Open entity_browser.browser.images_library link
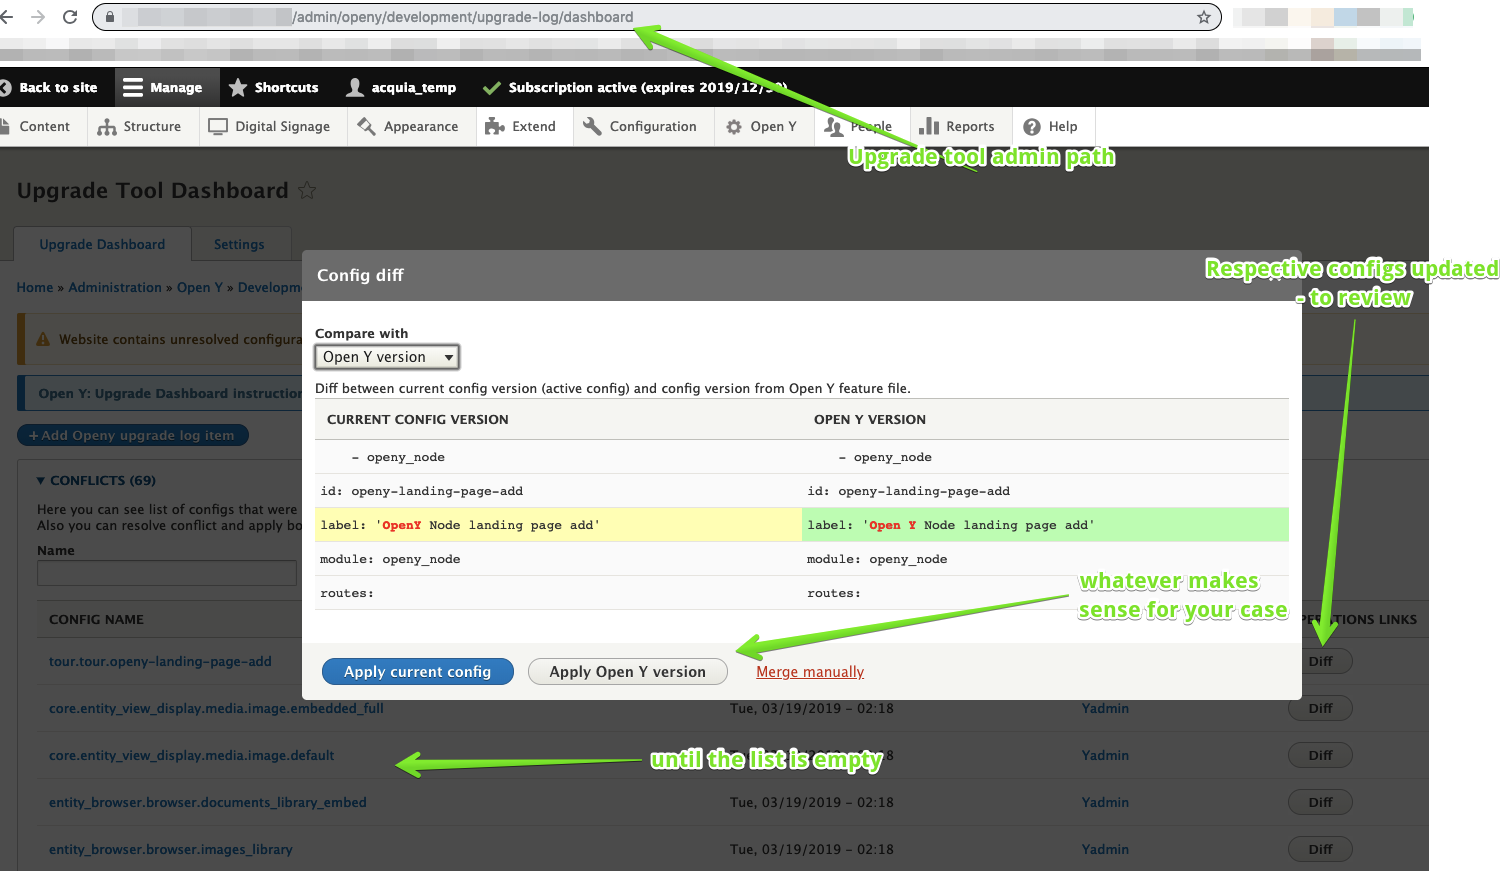The image size is (1510, 871). 171,849
